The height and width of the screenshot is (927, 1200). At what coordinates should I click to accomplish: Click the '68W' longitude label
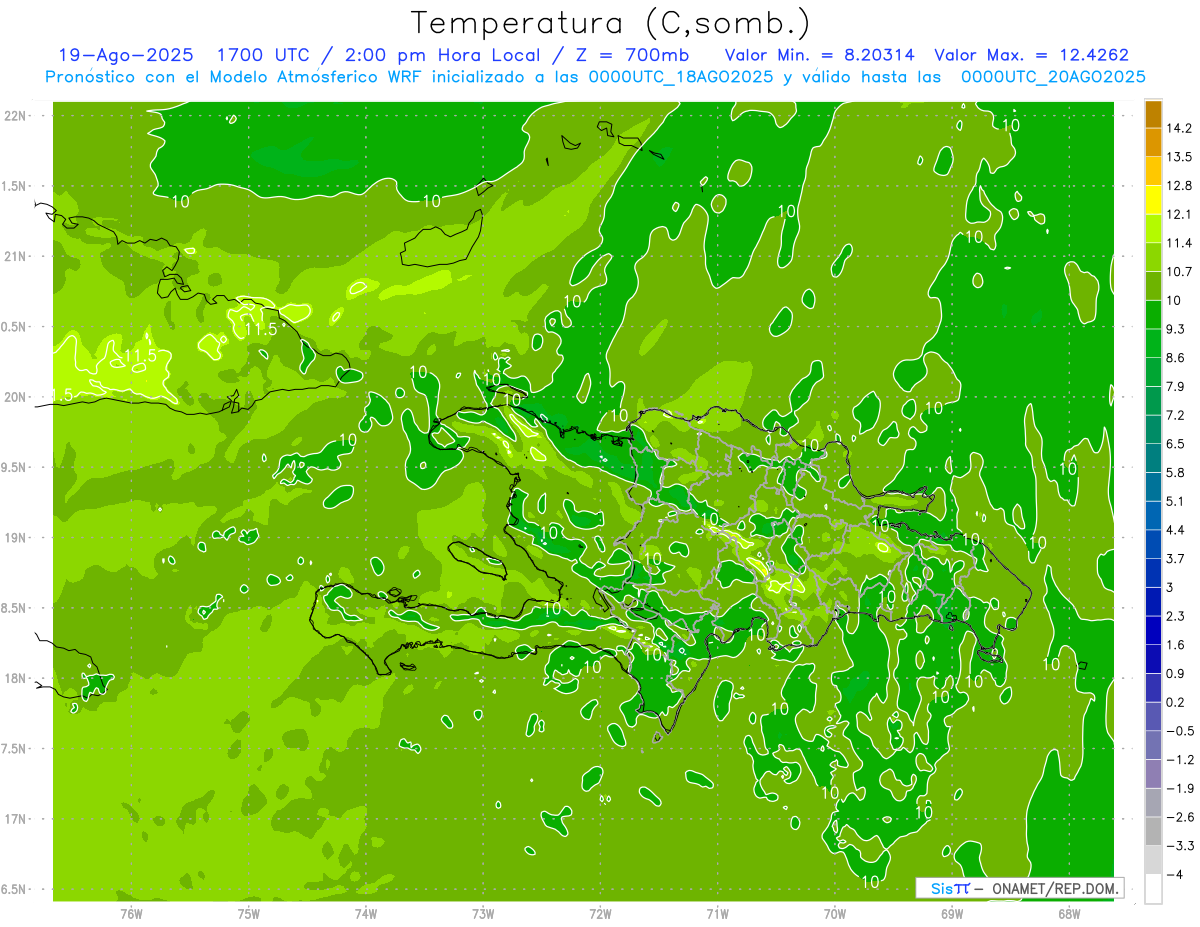point(1069,913)
